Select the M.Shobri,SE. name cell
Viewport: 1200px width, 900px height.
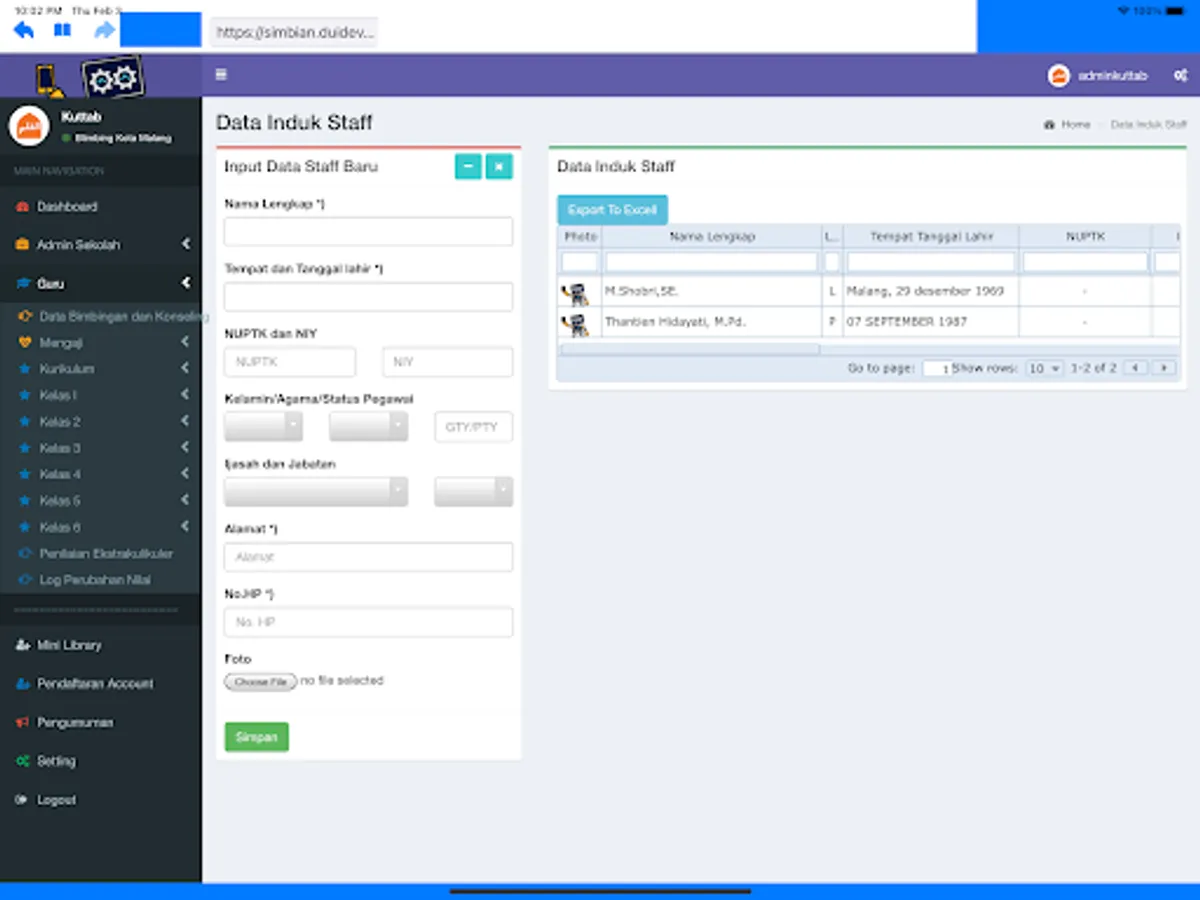(x=712, y=292)
